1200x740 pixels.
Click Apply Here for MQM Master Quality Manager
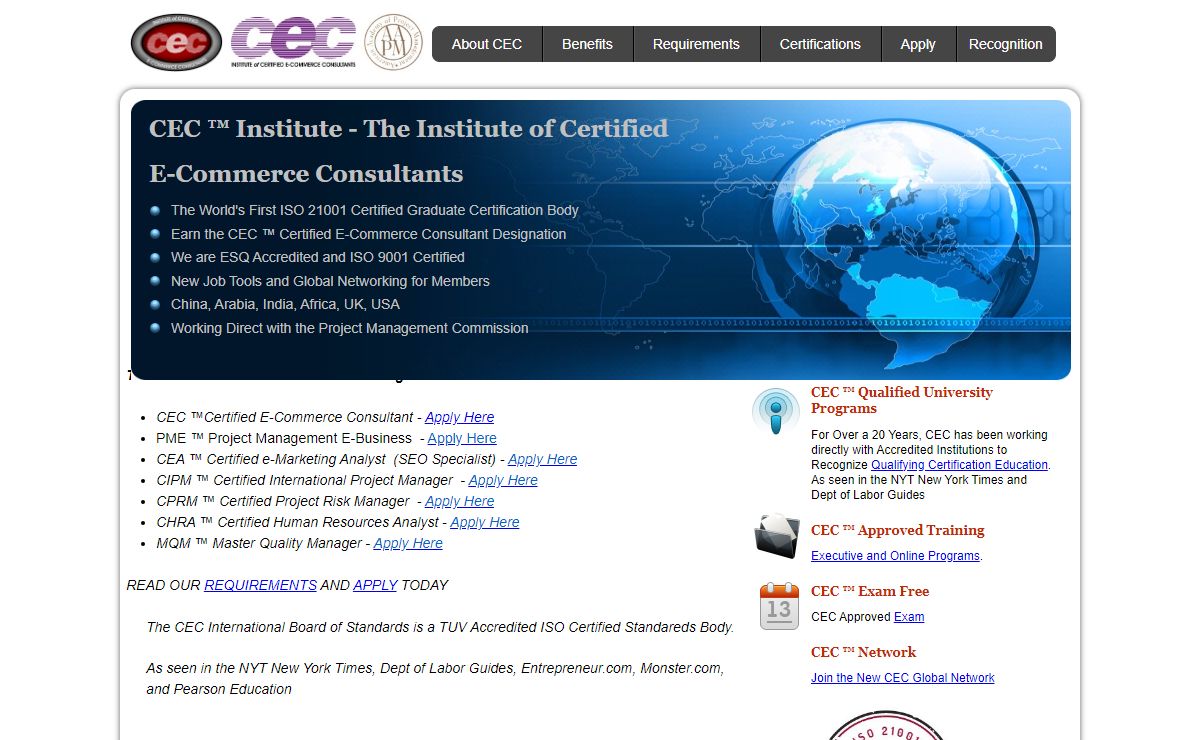pos(408,543)
